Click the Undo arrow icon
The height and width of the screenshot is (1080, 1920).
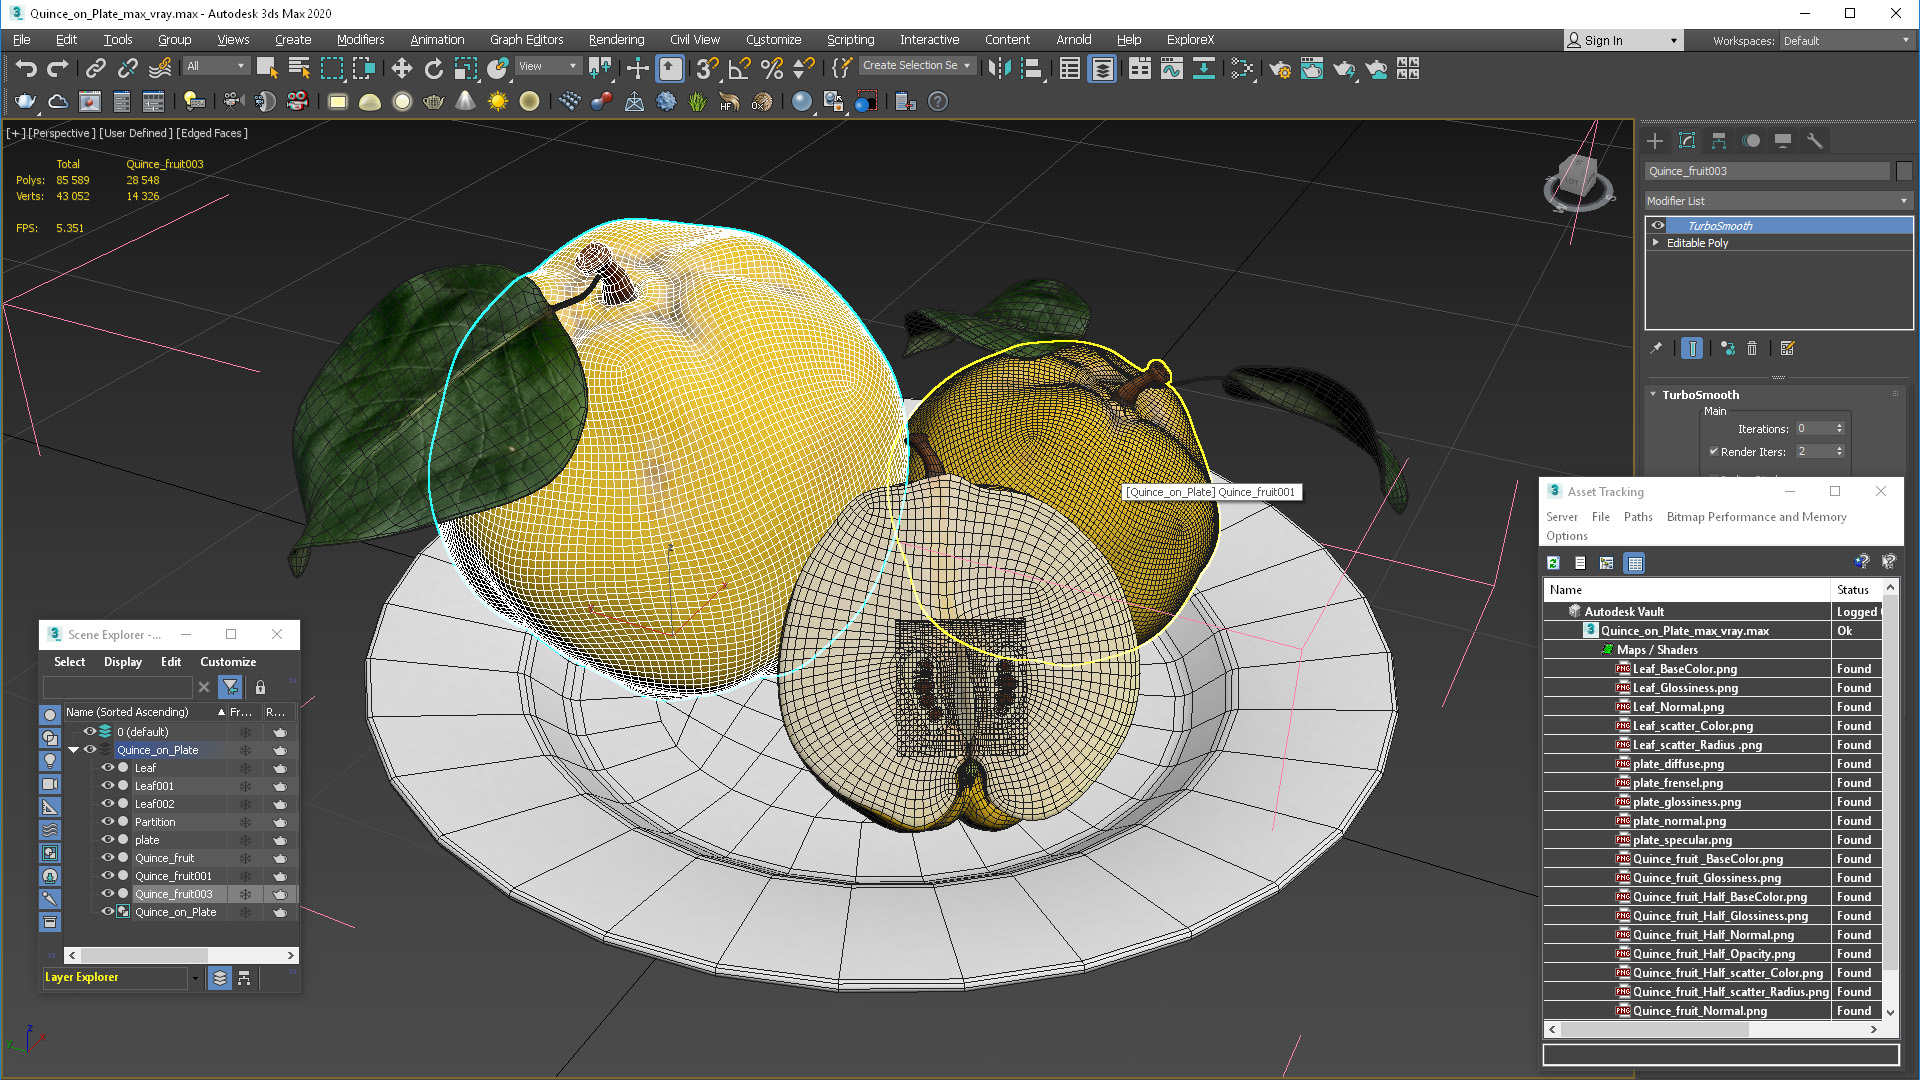26,68
